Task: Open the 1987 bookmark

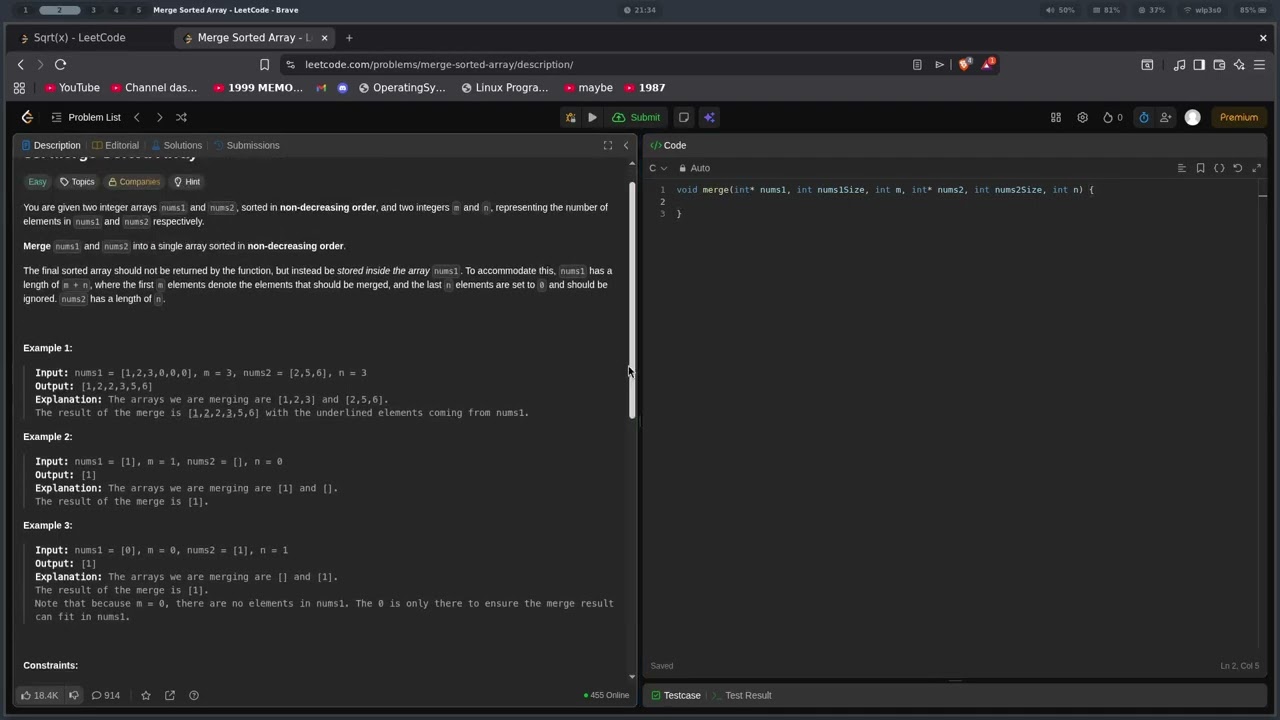Action: tap(644, 88)
